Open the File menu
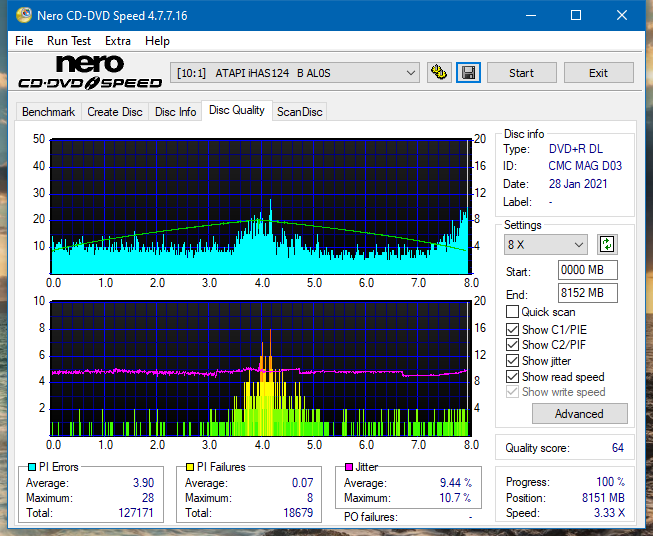 [24, 41]
